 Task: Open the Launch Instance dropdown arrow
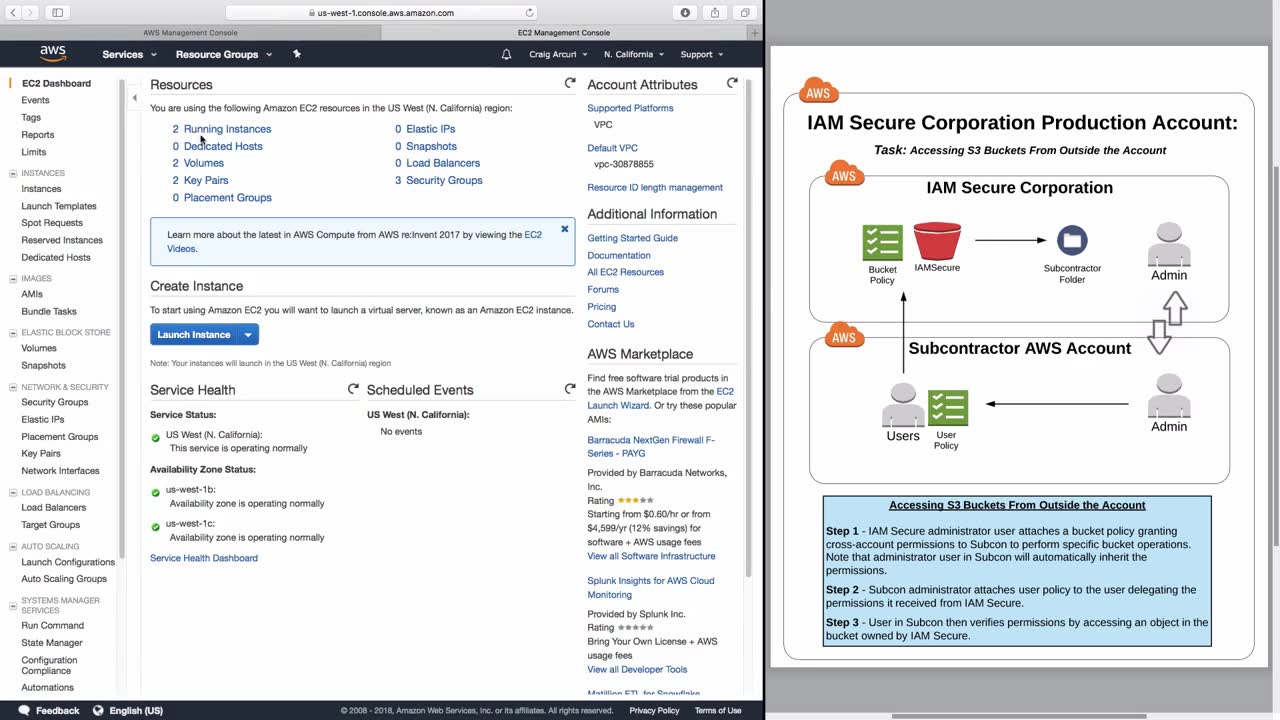point(248,335)
